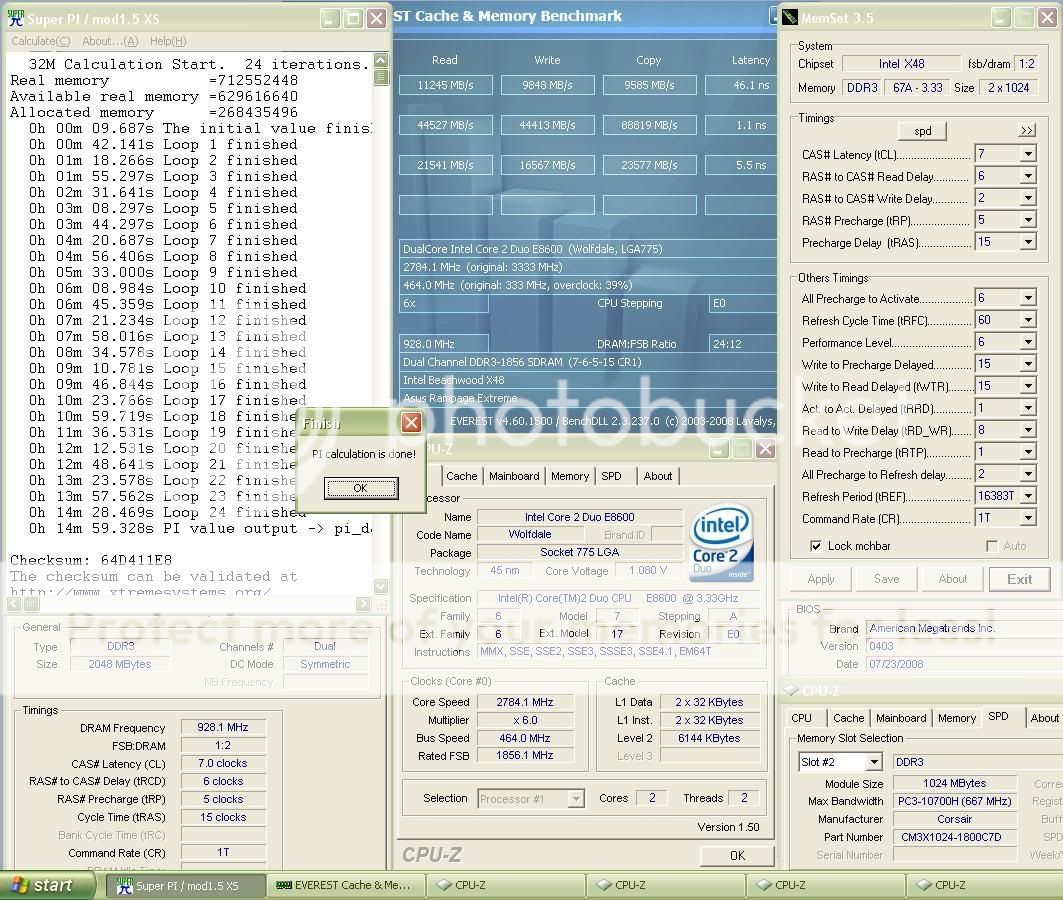Open the About tab in the Memory Slot CPU-Z window

pos(1044,718)
